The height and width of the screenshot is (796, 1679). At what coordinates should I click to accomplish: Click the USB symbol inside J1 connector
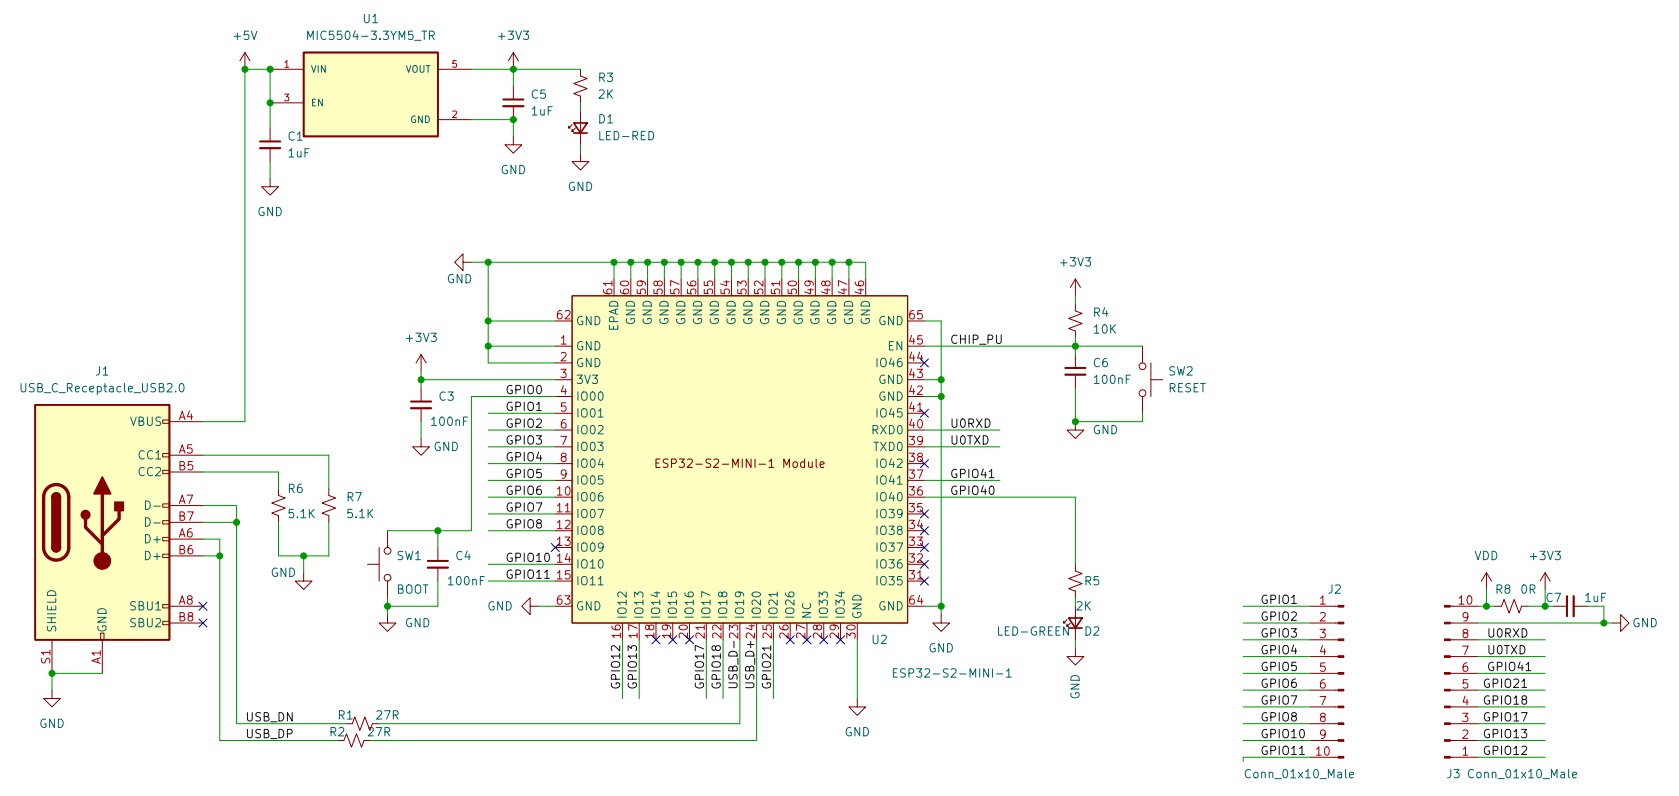click(x=102, y=522)
